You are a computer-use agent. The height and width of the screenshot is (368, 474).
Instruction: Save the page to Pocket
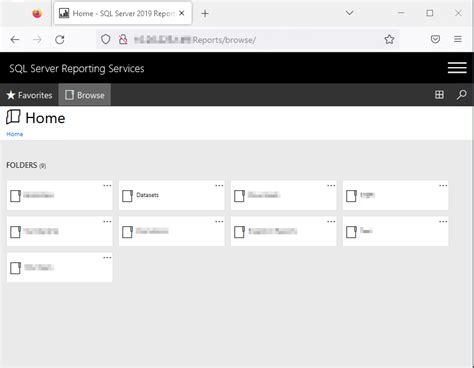tap(435, 39)
